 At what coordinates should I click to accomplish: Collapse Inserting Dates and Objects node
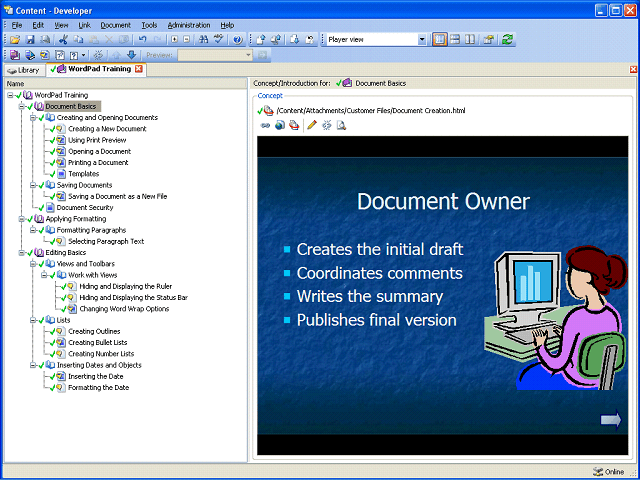click(x=33, y=366)
